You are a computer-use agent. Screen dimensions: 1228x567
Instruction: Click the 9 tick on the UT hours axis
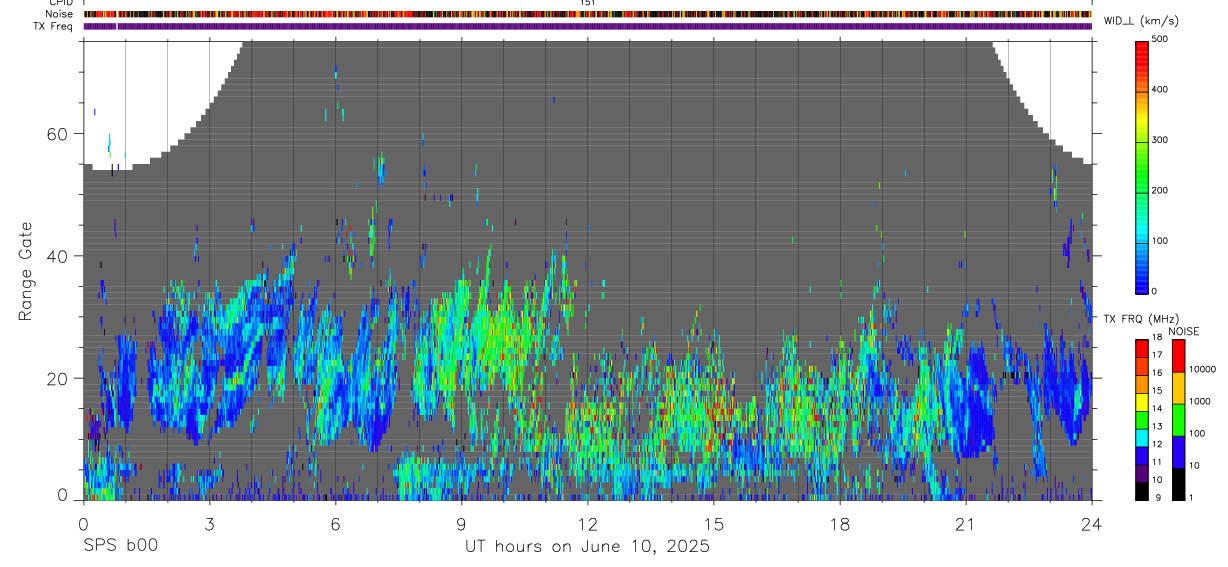[x=461, y=523]
